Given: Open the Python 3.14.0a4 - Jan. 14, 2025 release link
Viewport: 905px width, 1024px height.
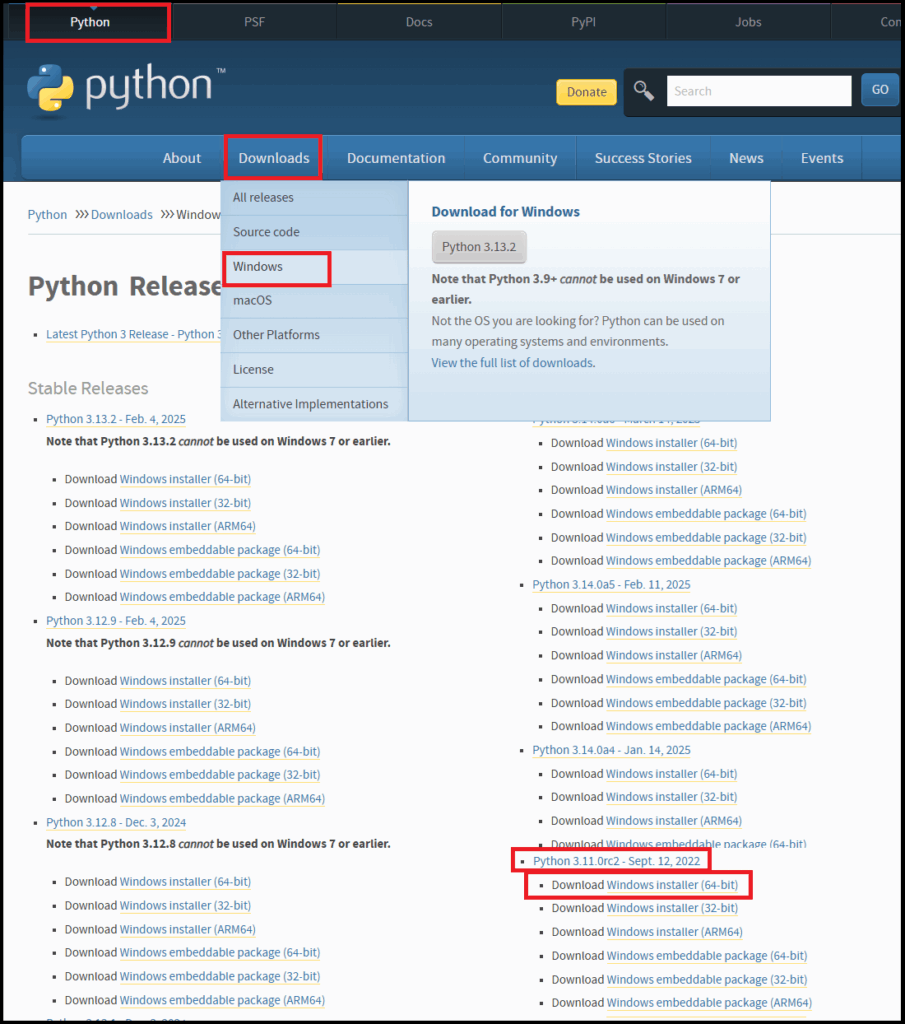Looking at the screenshot, I should tap(611, 750).
